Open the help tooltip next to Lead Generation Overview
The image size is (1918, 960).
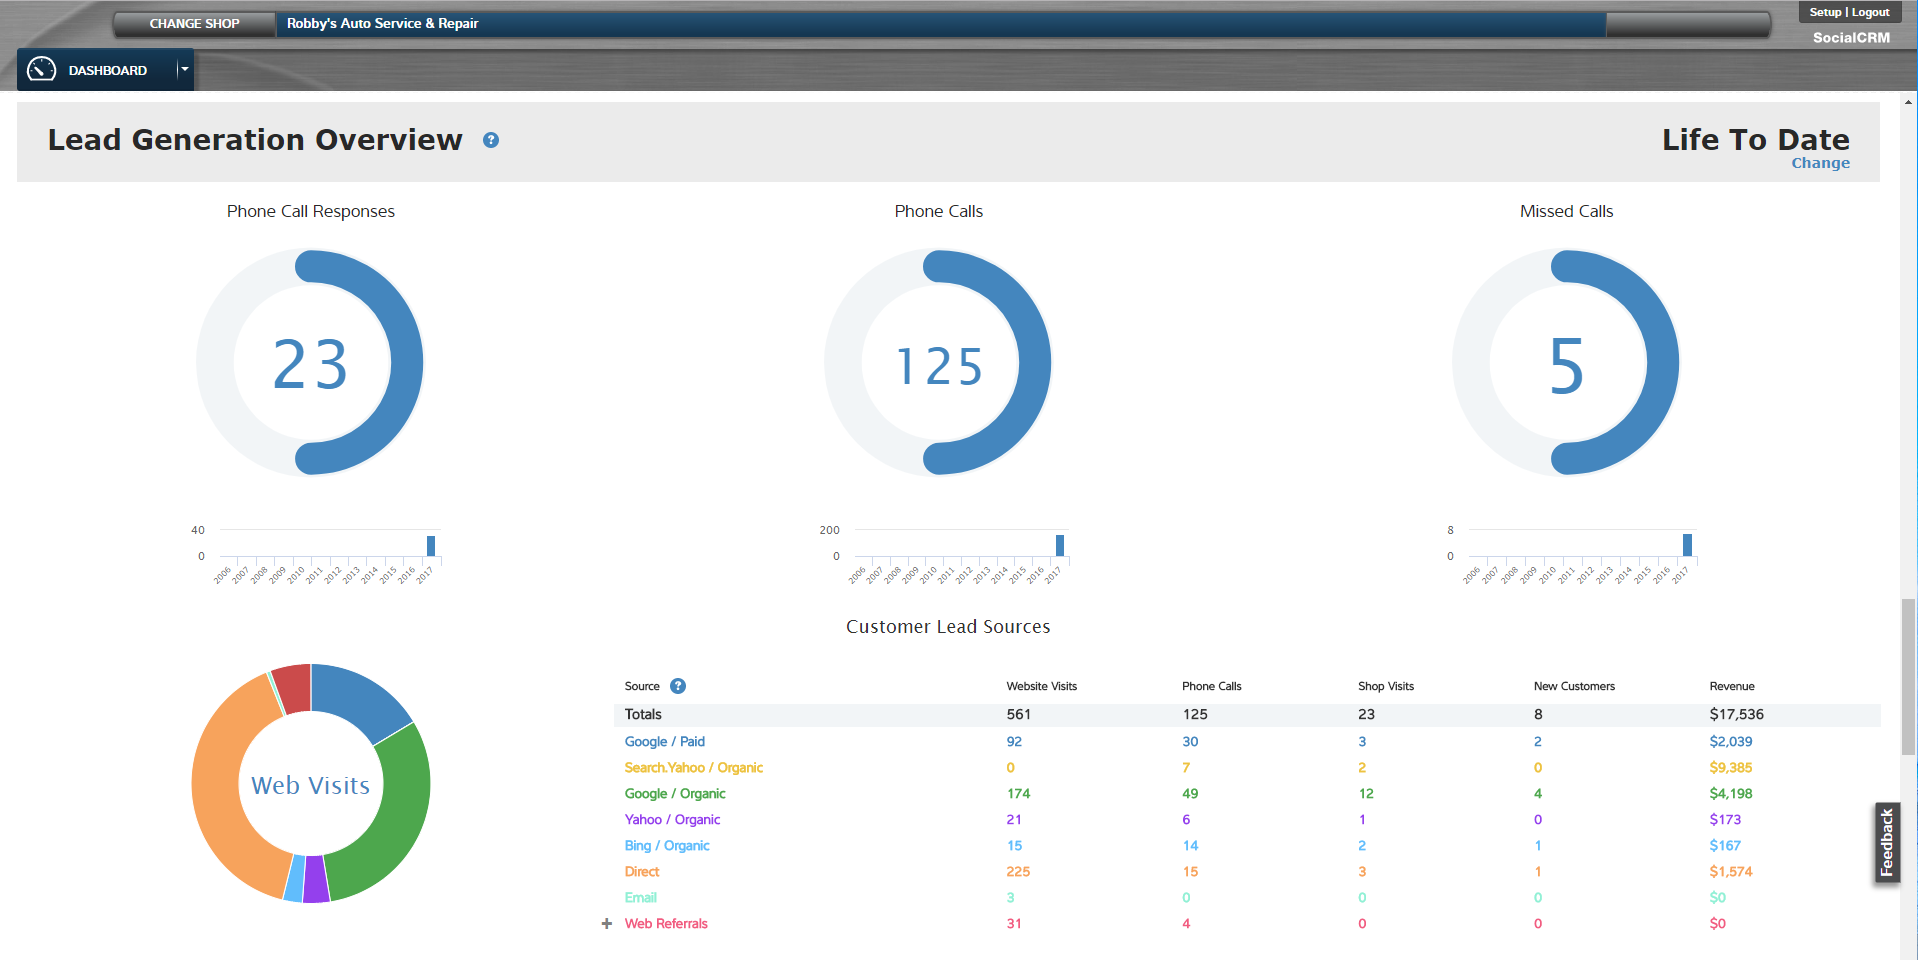coord(490,141)
